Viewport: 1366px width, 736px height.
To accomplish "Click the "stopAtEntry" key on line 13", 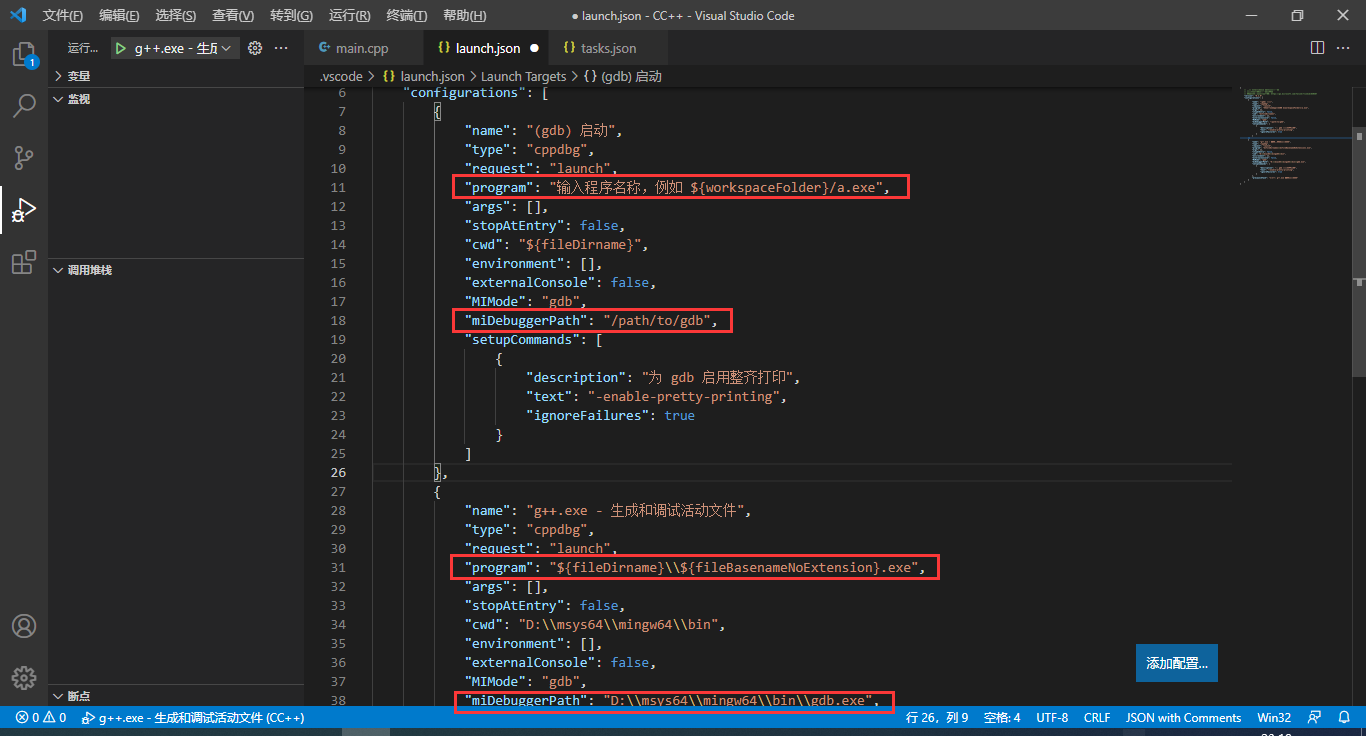I will [514, 225].
